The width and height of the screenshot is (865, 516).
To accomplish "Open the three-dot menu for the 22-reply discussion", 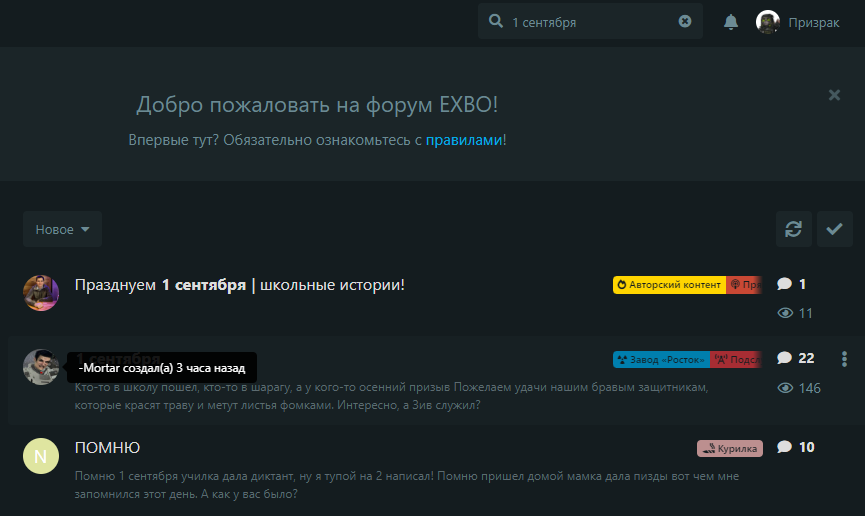I will point(844,359).
